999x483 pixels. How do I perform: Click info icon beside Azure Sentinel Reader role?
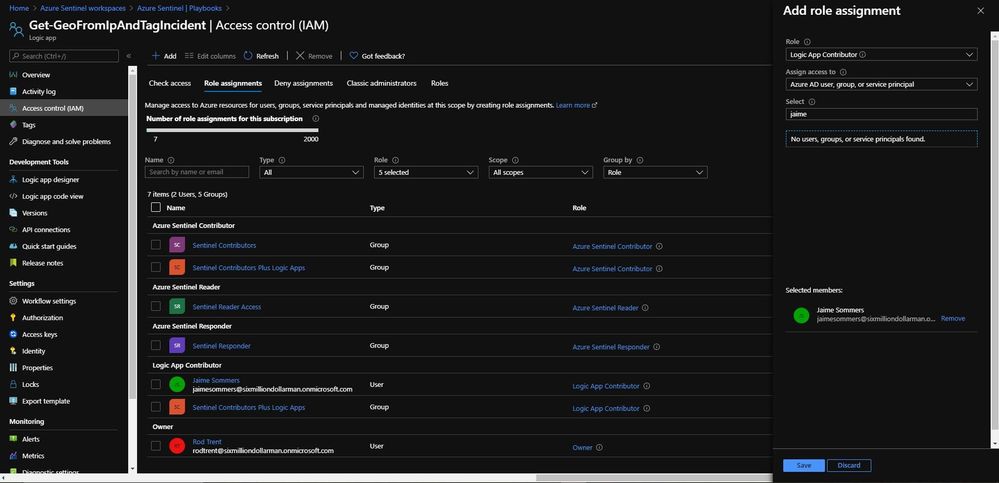point(645,308)
